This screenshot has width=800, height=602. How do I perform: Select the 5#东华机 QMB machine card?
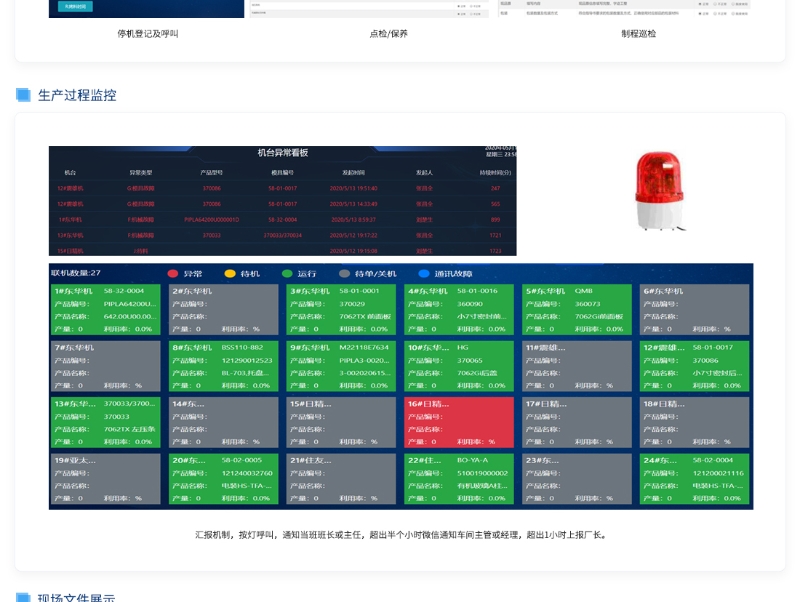577,310
